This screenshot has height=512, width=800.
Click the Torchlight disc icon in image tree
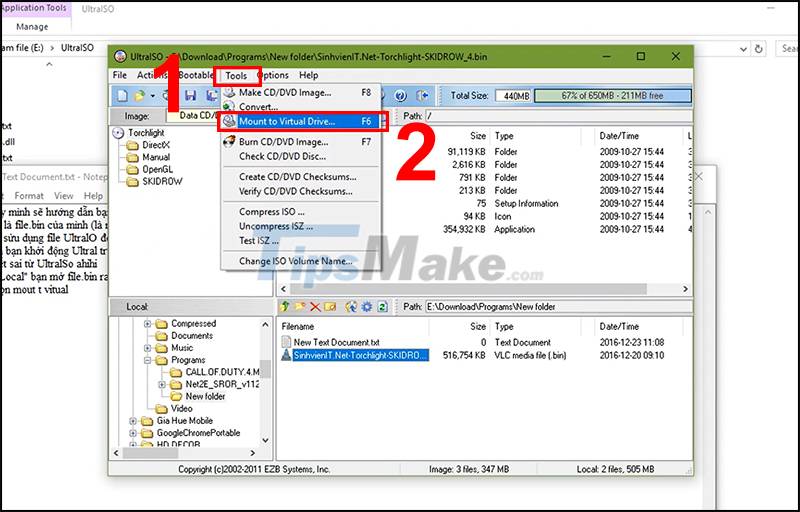click(x=118, y=133)
